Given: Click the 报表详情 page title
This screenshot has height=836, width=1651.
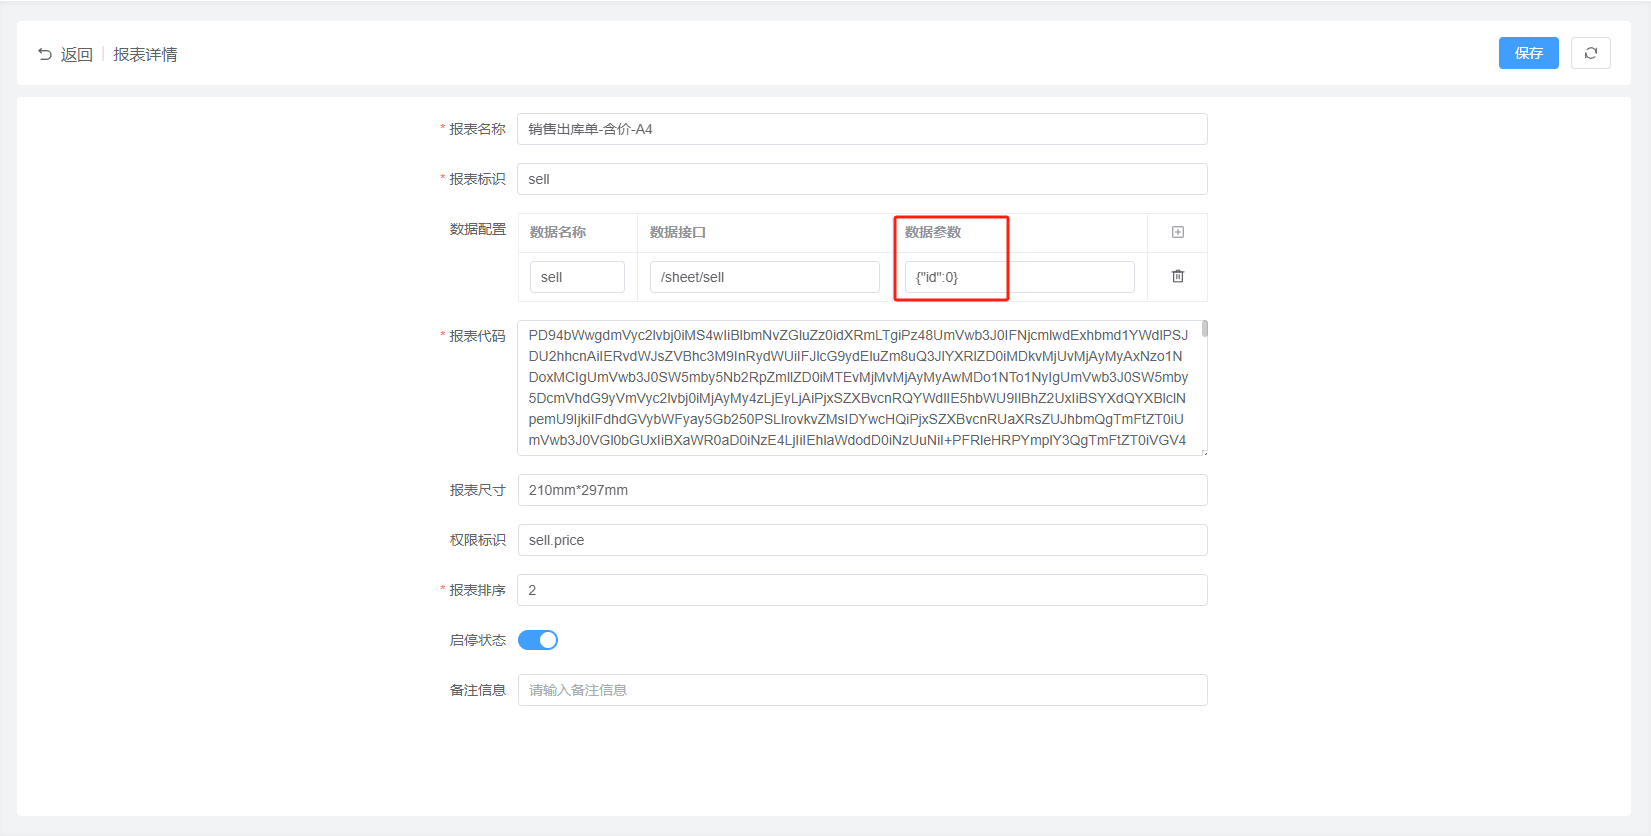Looking at the screenshot, I should pyautogui.click(x=145, y=54).
